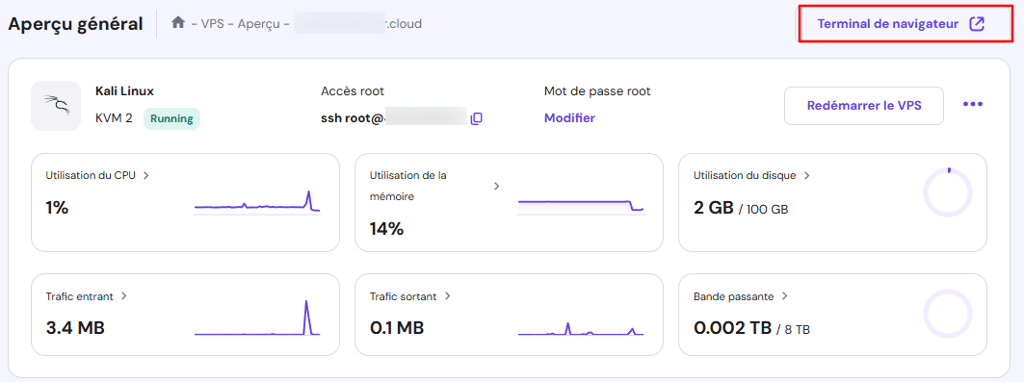Click the Accès root label

(x=353, y=91)
